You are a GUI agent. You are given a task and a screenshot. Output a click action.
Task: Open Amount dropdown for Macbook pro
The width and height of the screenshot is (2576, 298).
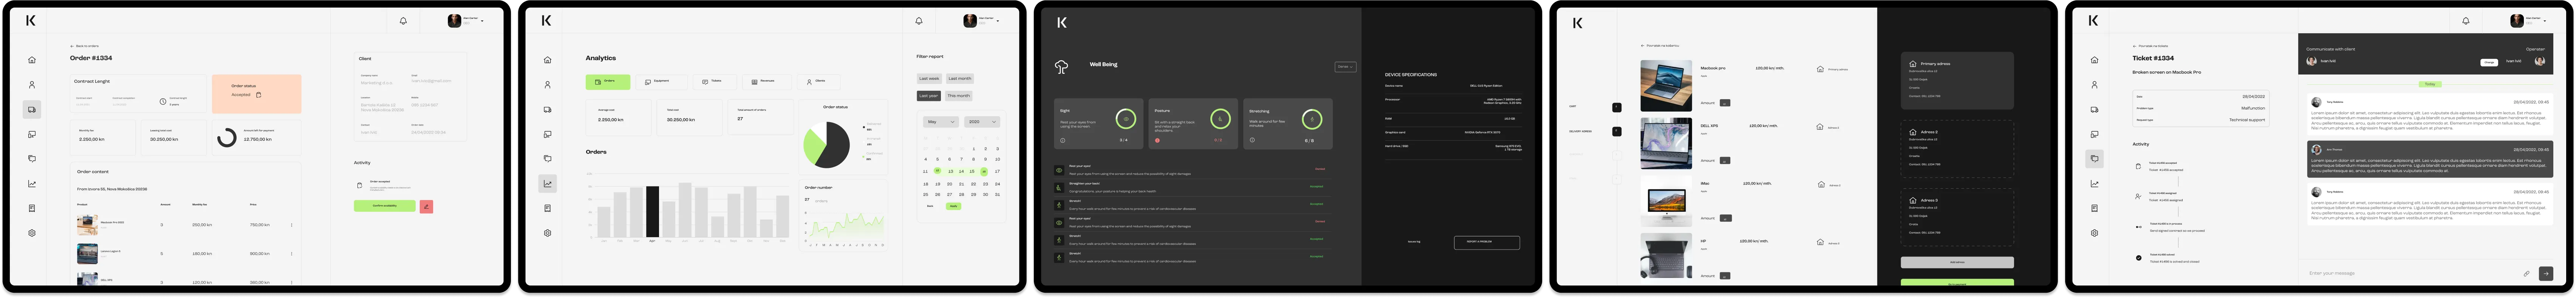(x=1725, y=103)
